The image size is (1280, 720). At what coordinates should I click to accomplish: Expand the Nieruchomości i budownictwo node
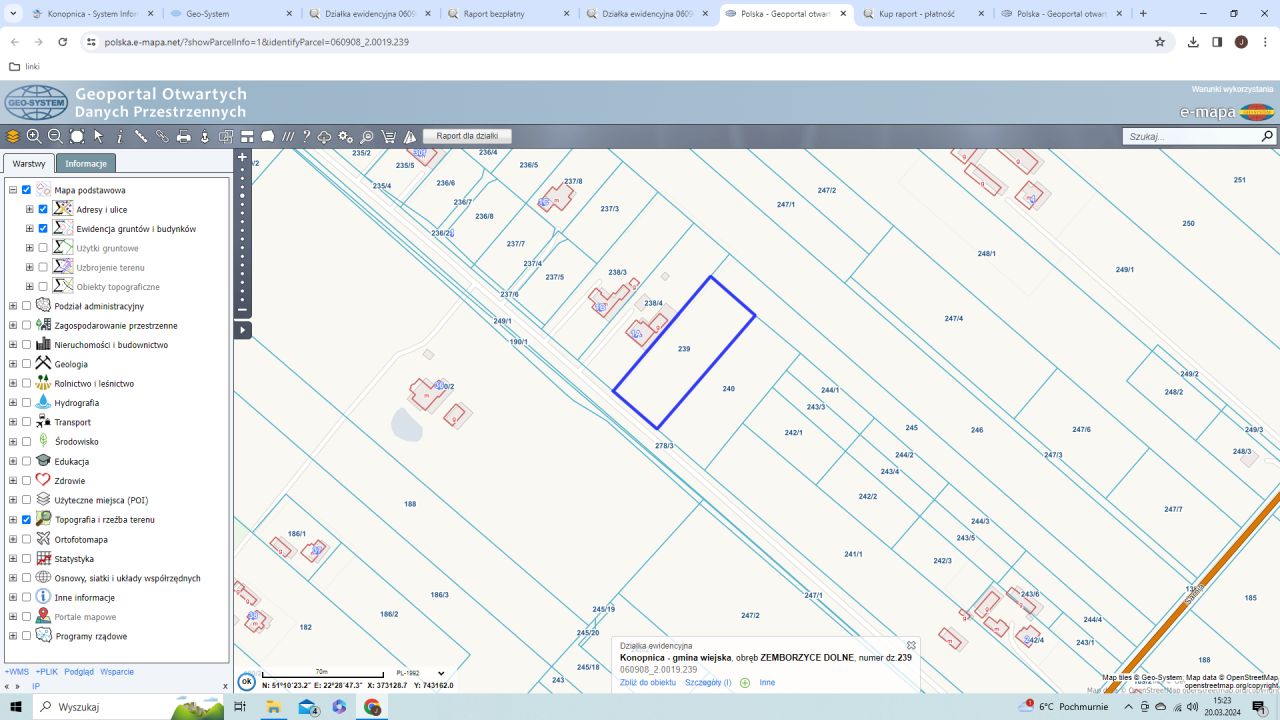pos(13,345)
